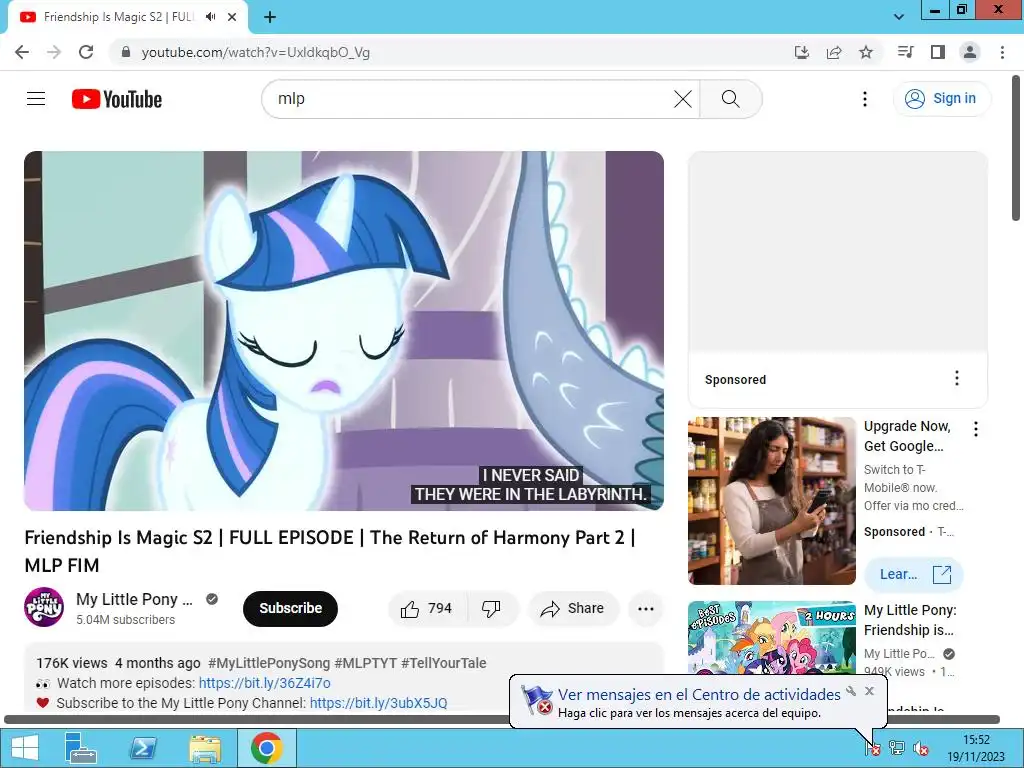Open the #MyLittlePonySong hashtag
The image size is (1024, 768).
coord(269,663)
